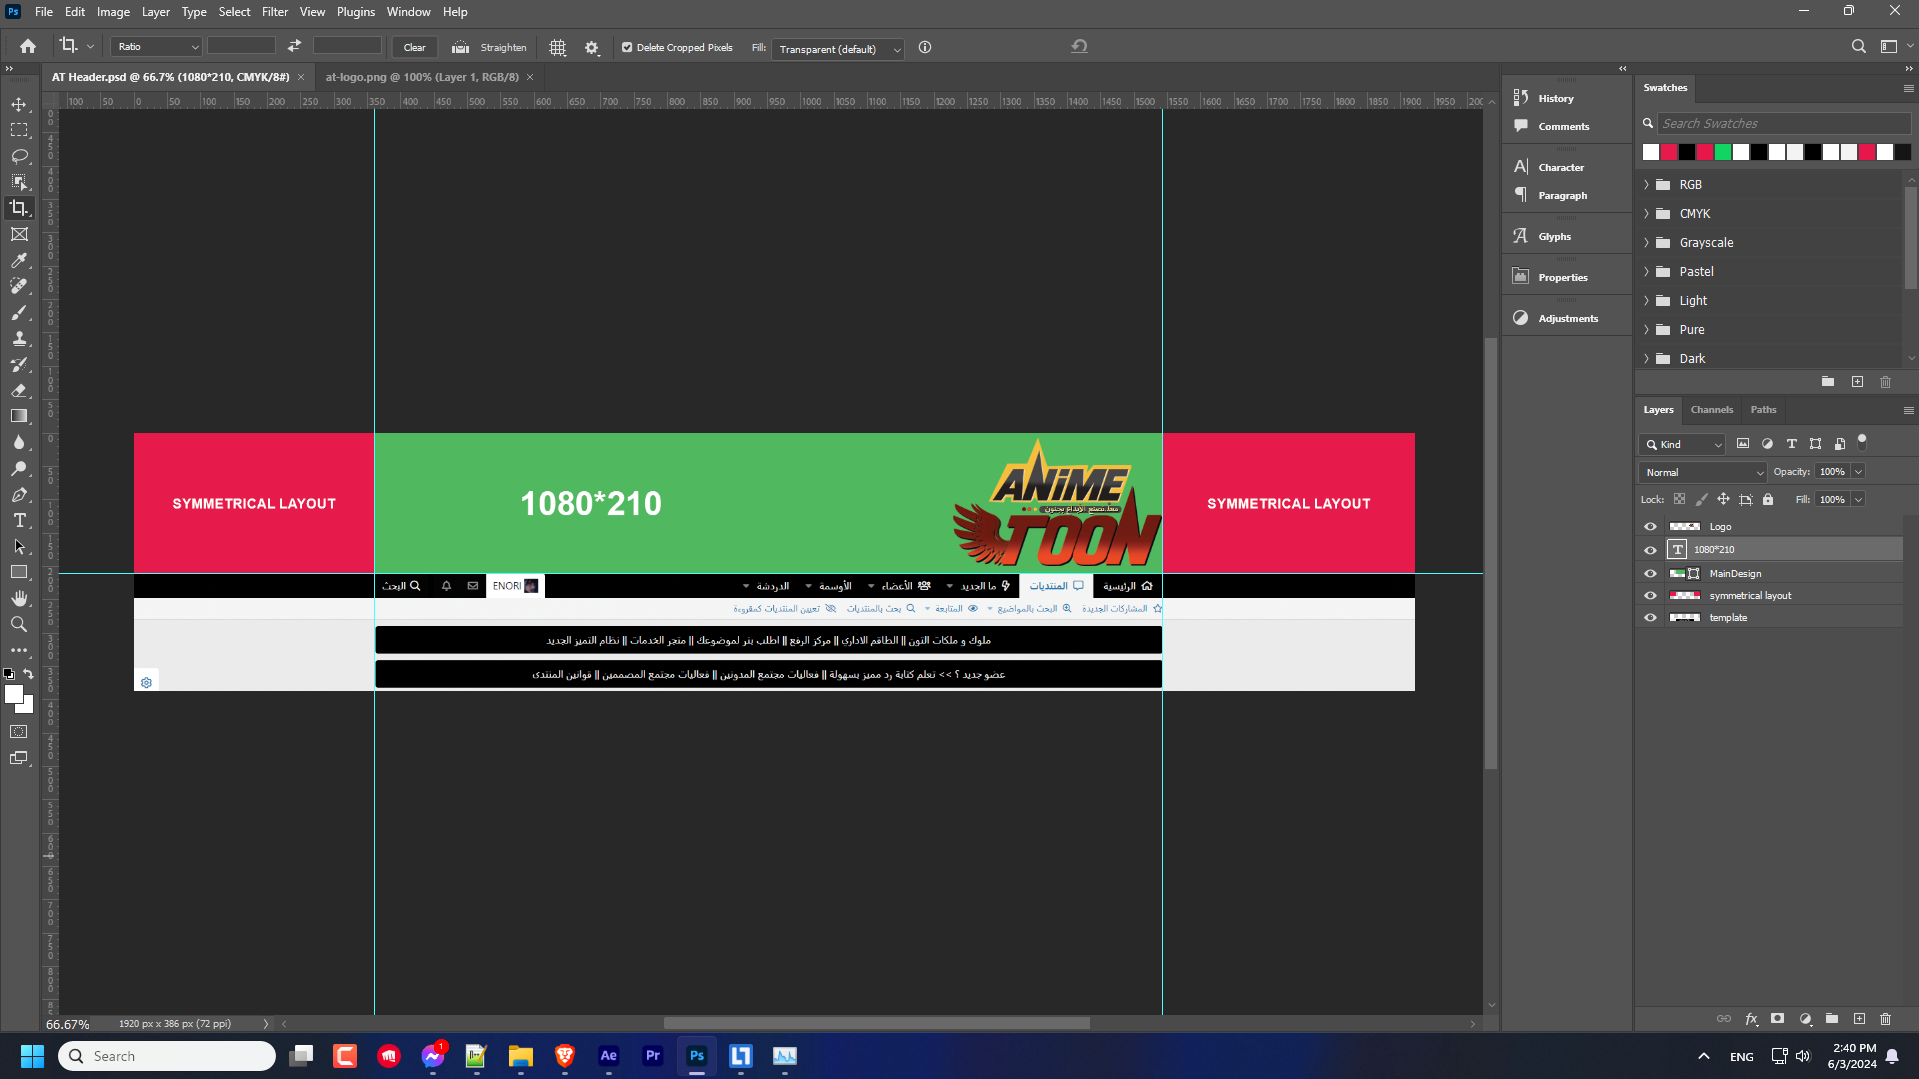Open the Adjustments panel
Image resolution: width=1919 pixels, height=1079 pixels.
[x=1567, y=318]
